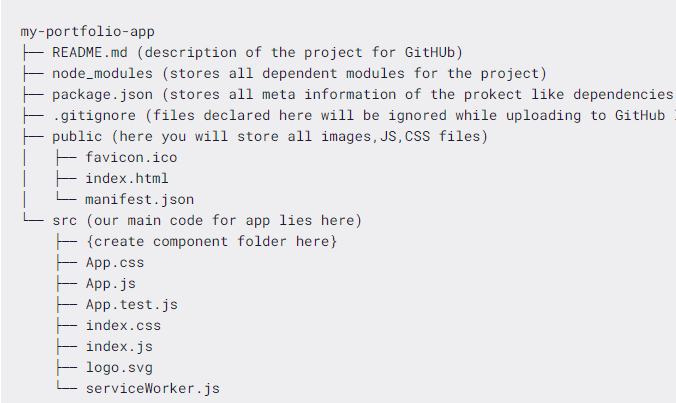Select the App.test.js file
The width and height of the screenshot is (676, 403).
pyautogui.click(x=131, y=305)
